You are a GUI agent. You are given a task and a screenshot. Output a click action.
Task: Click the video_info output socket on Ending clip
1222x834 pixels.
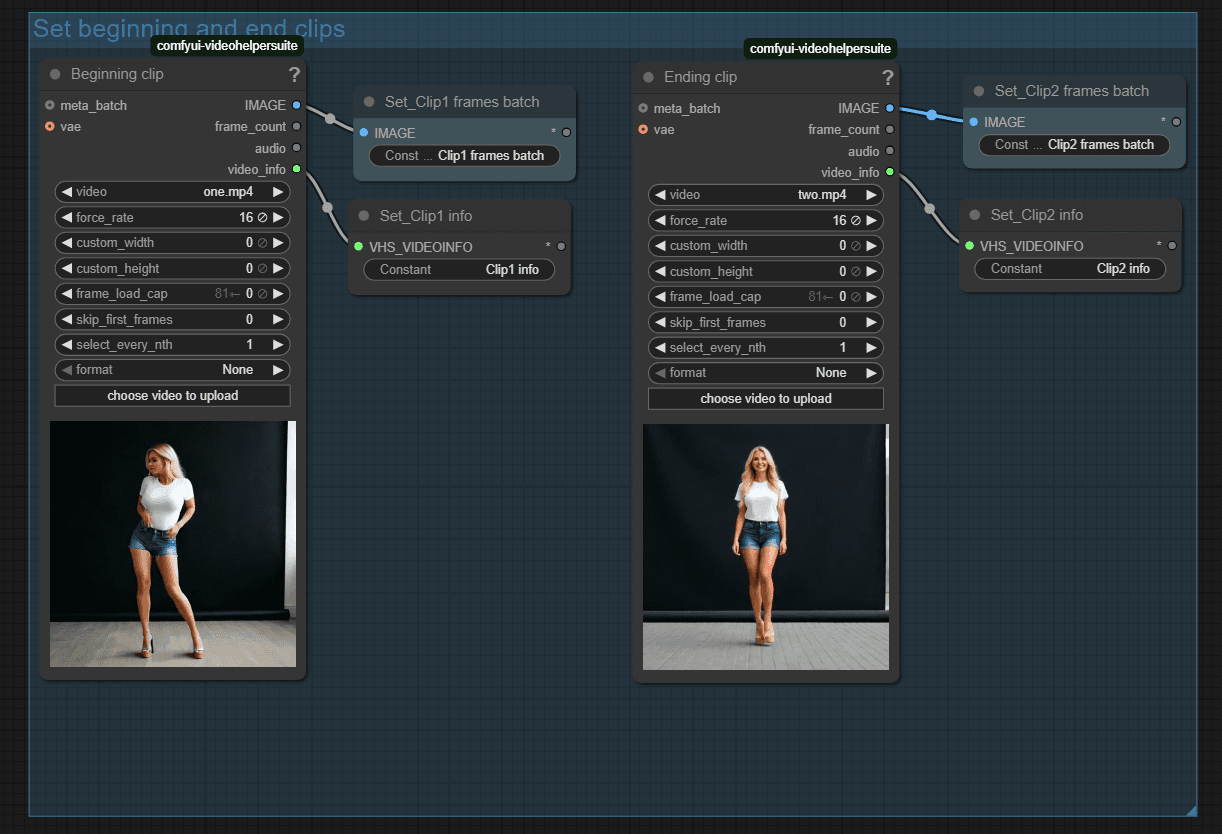(890, 172)
